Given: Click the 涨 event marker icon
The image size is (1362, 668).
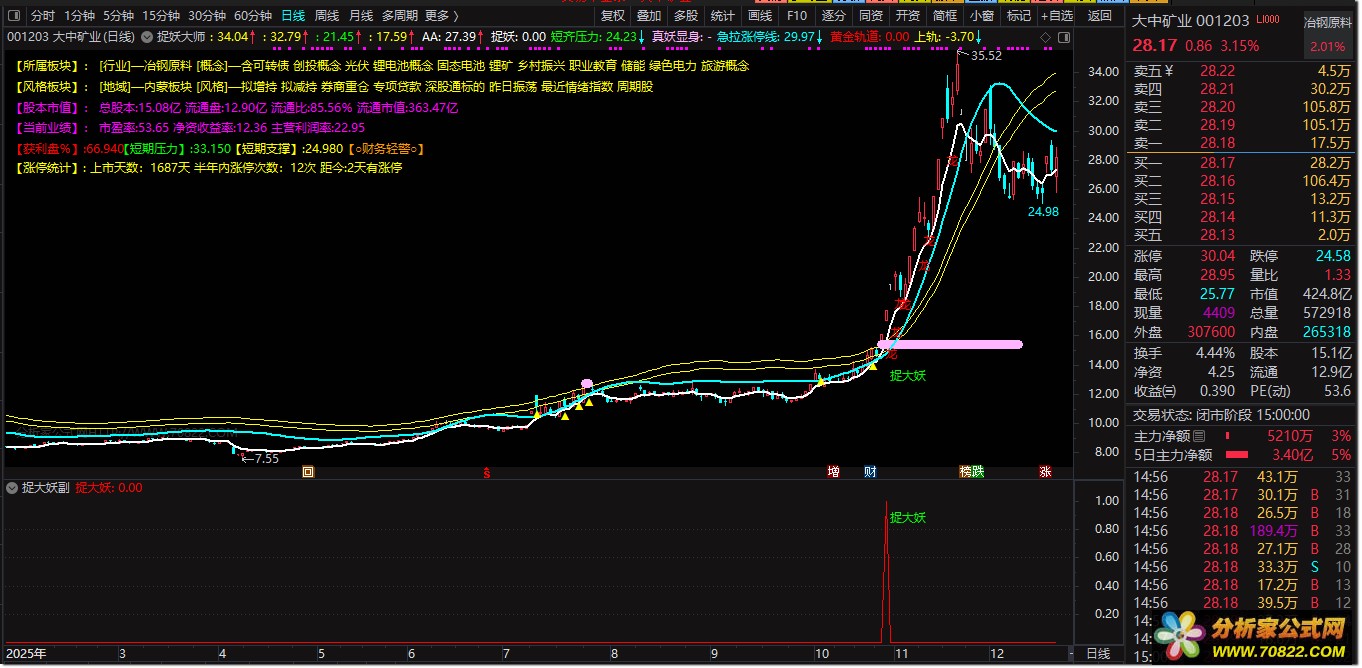Looking at the screenshot, I should coord(1045,472).
